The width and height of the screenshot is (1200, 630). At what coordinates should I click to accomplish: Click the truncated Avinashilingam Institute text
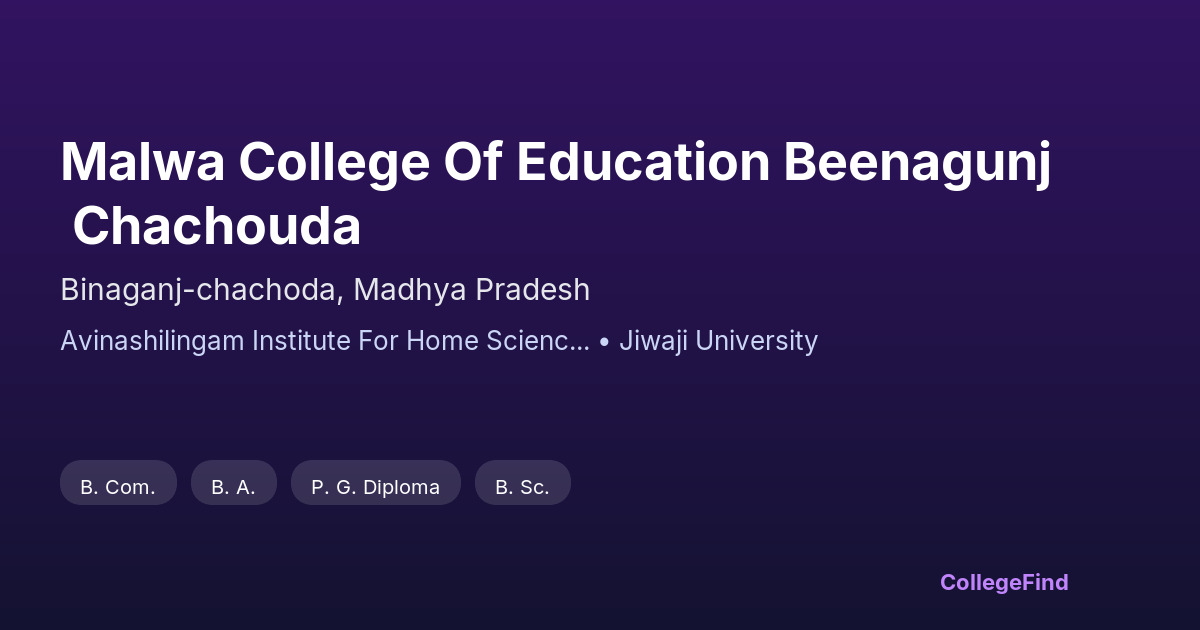[x=324, y=341]
